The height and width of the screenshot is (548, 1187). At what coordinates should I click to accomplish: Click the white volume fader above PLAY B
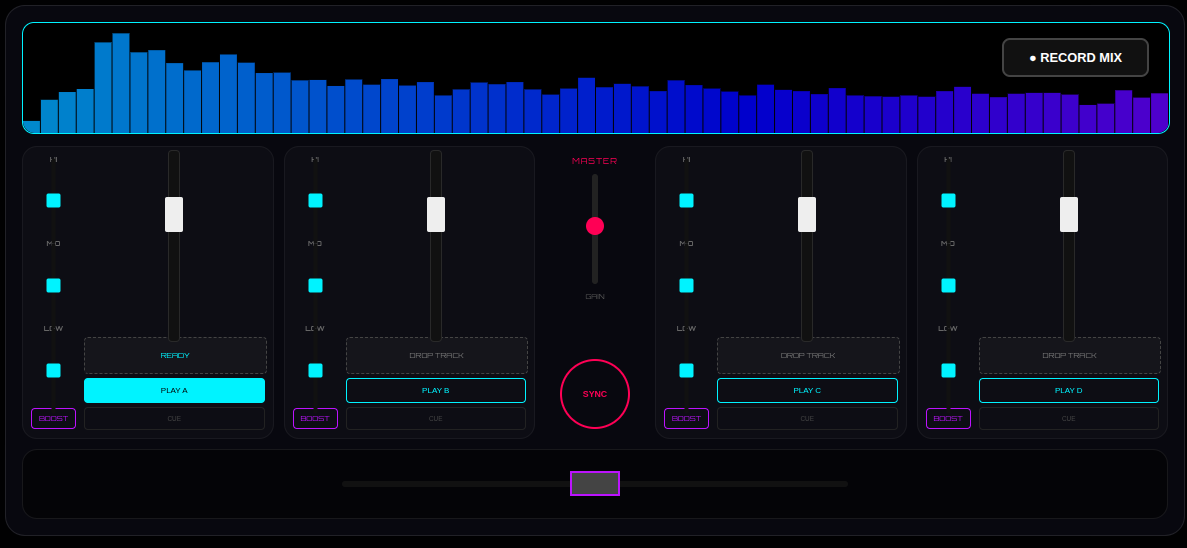tap(436, 214)
